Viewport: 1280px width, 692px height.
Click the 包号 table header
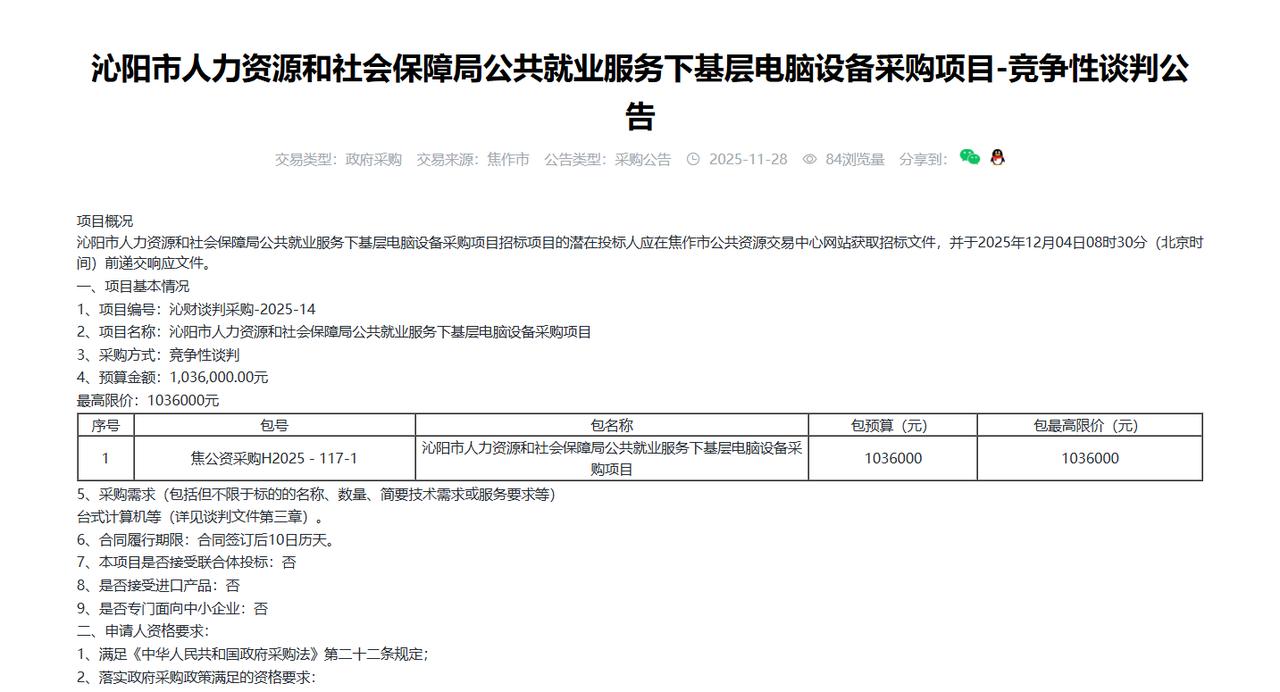274,425
